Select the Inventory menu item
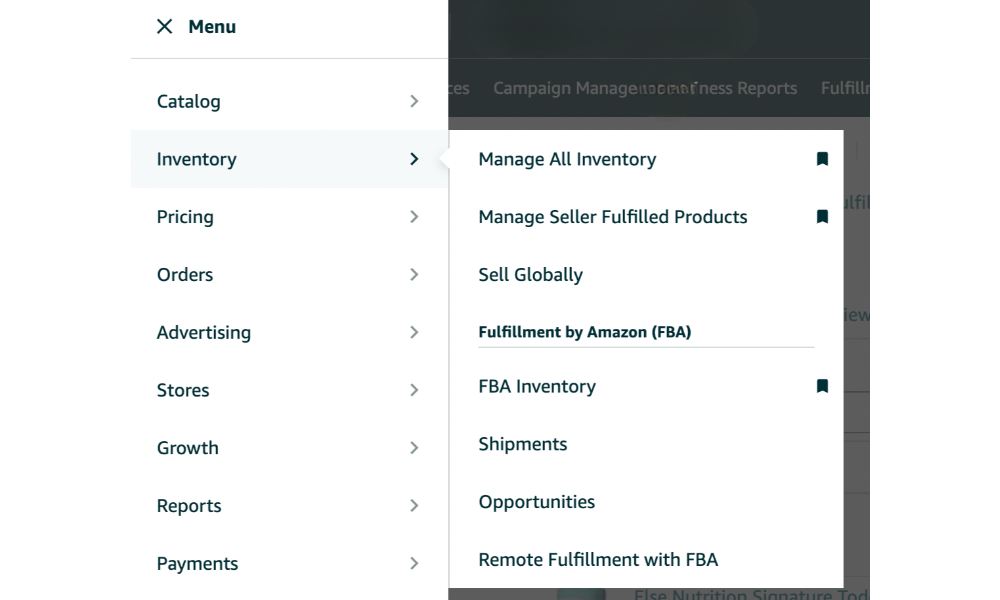 (197, 159)
